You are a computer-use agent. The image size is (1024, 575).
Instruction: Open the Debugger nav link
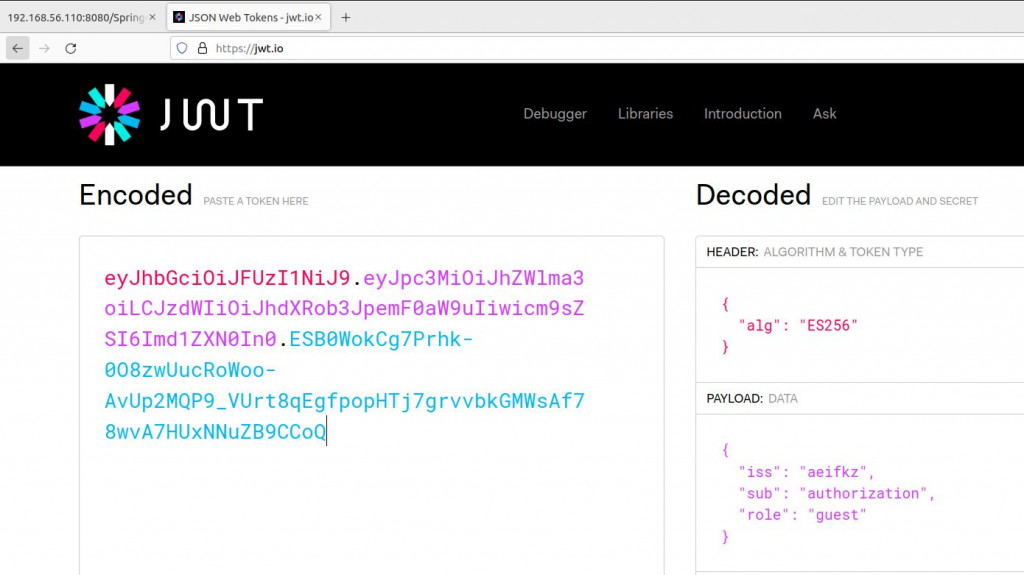point(555,114)
